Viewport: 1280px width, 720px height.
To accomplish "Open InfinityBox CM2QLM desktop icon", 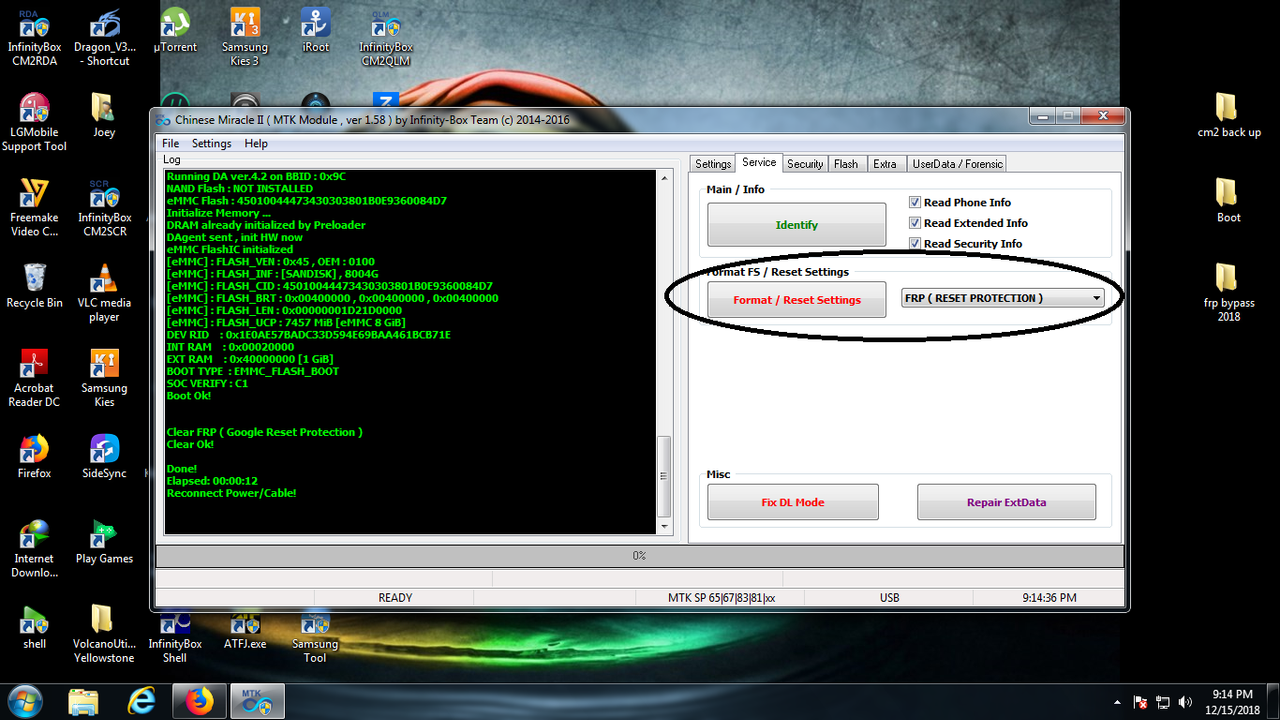I will point(386,36).
